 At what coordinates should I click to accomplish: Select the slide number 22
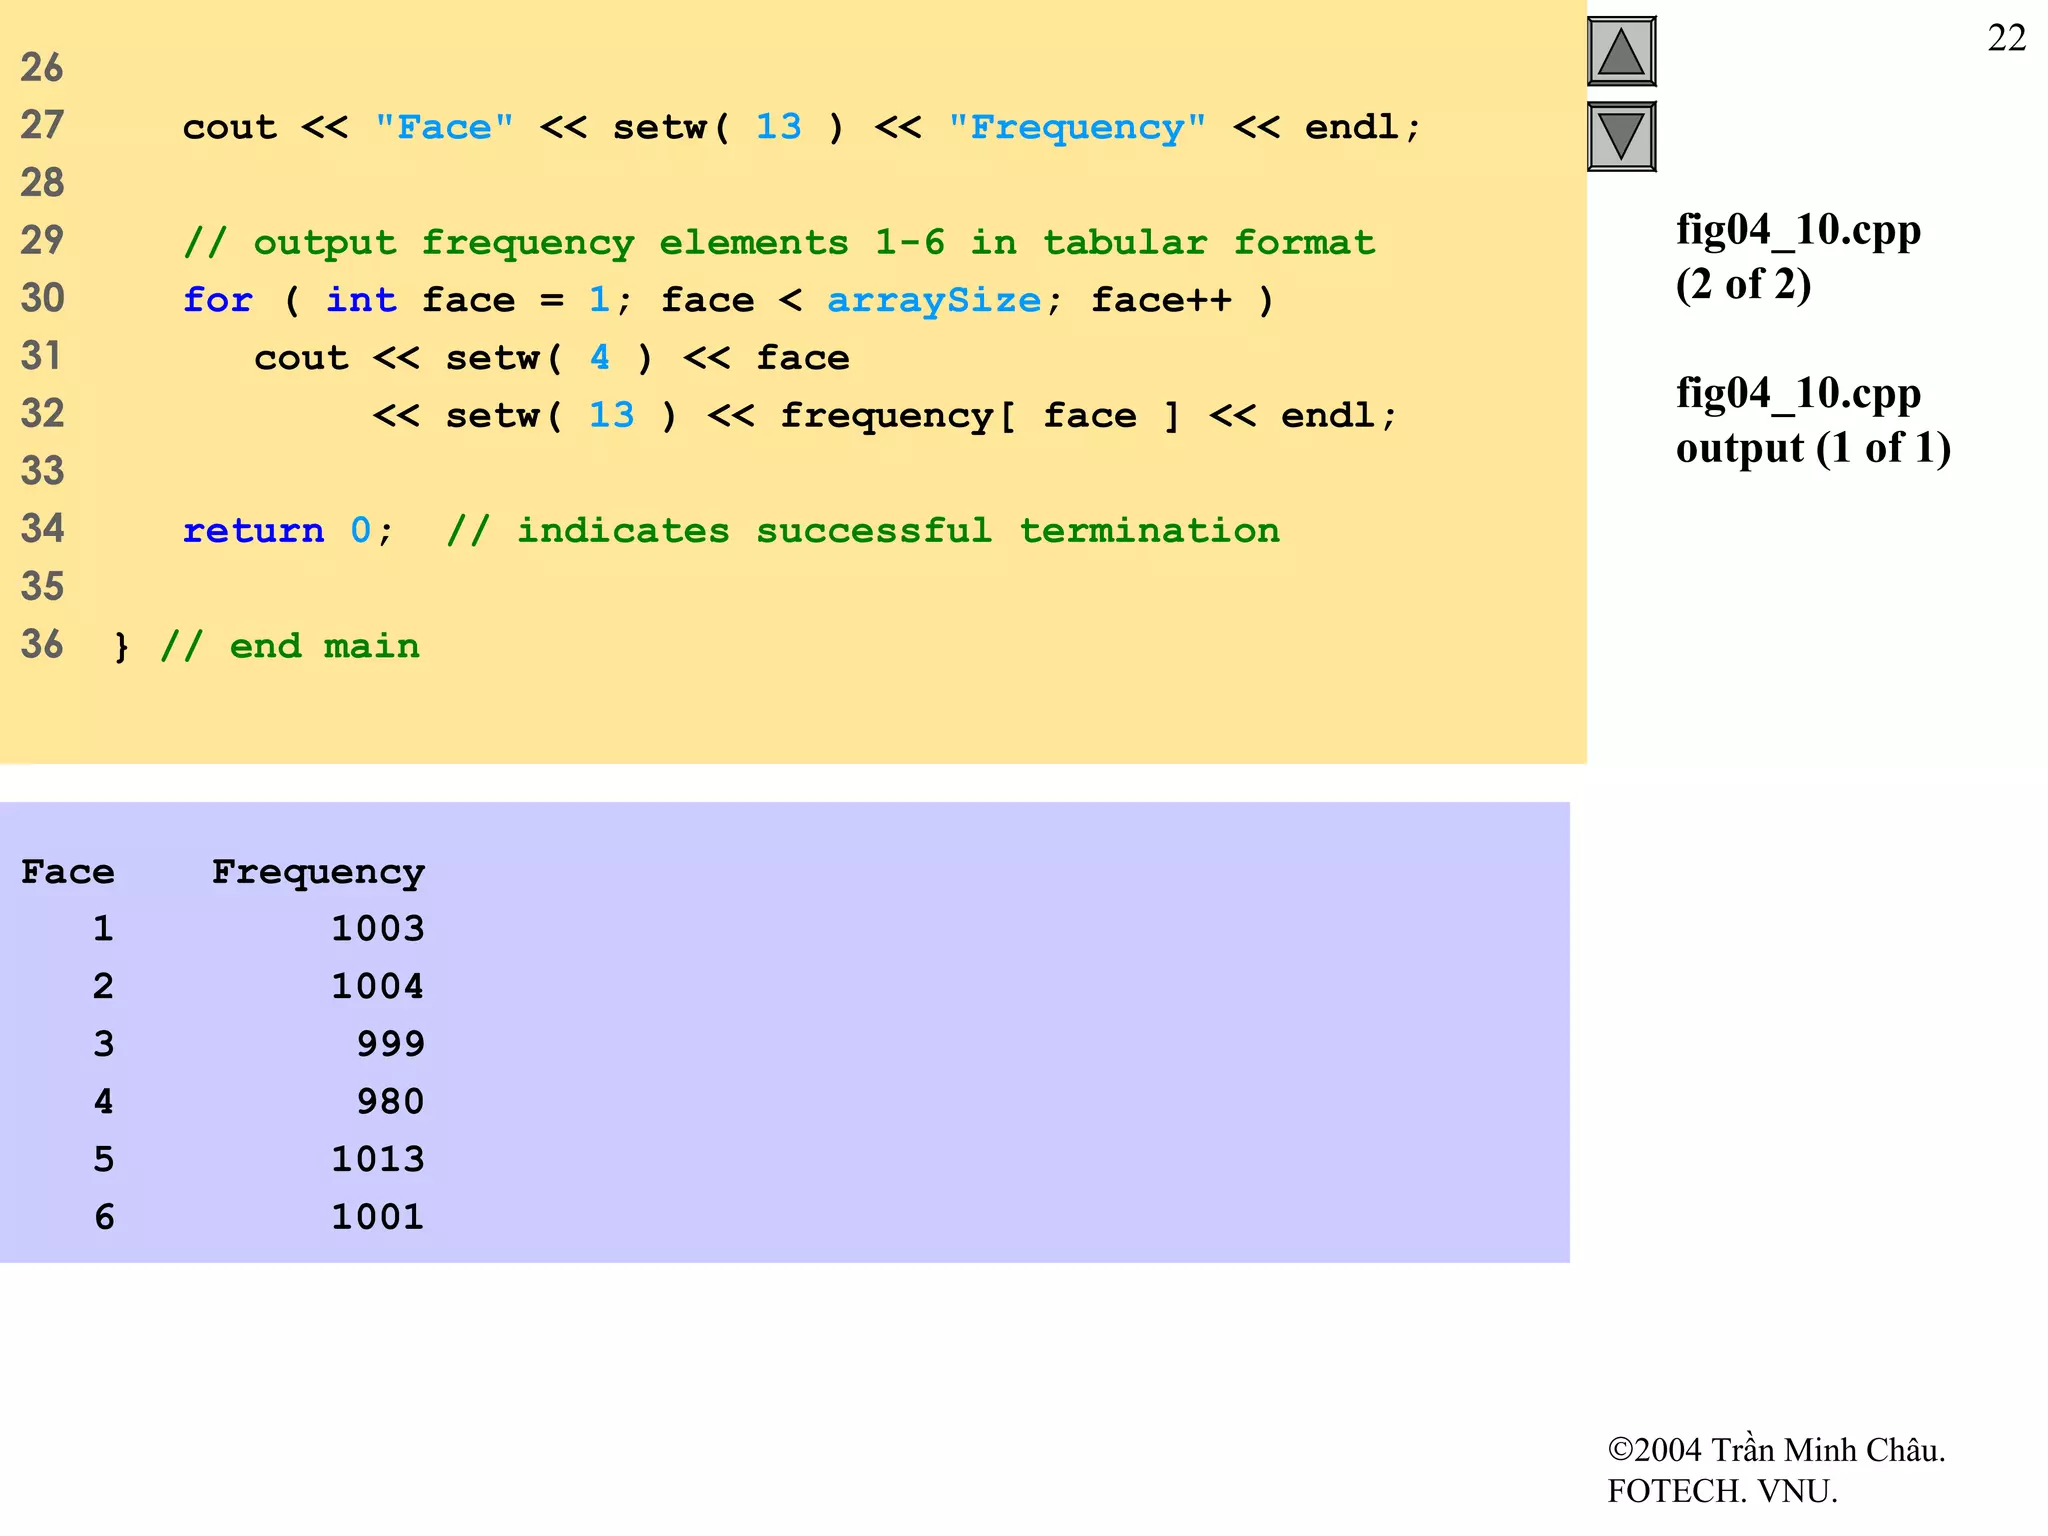[2006, 38]
